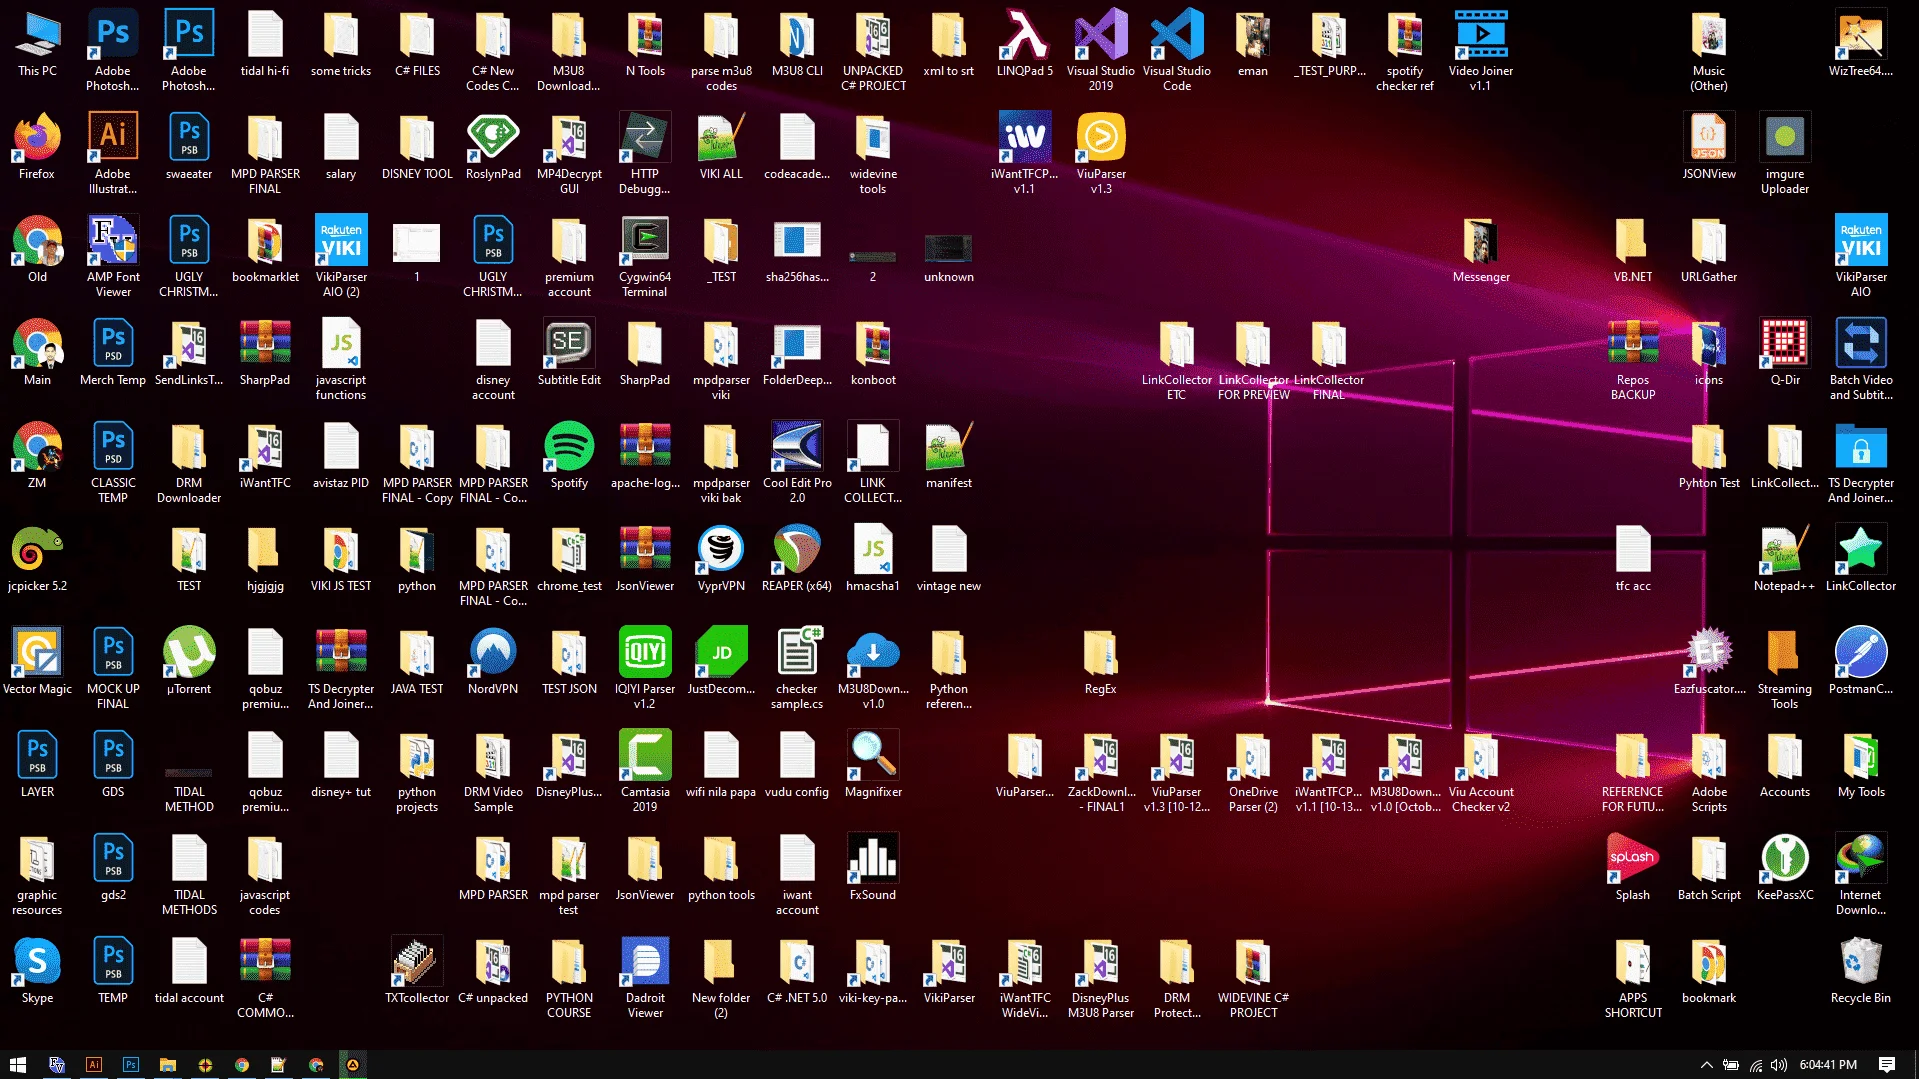Select the Cygwin64 Terminal shortcut
The height and width of the screenshot is (1079, 1919).
645,257
